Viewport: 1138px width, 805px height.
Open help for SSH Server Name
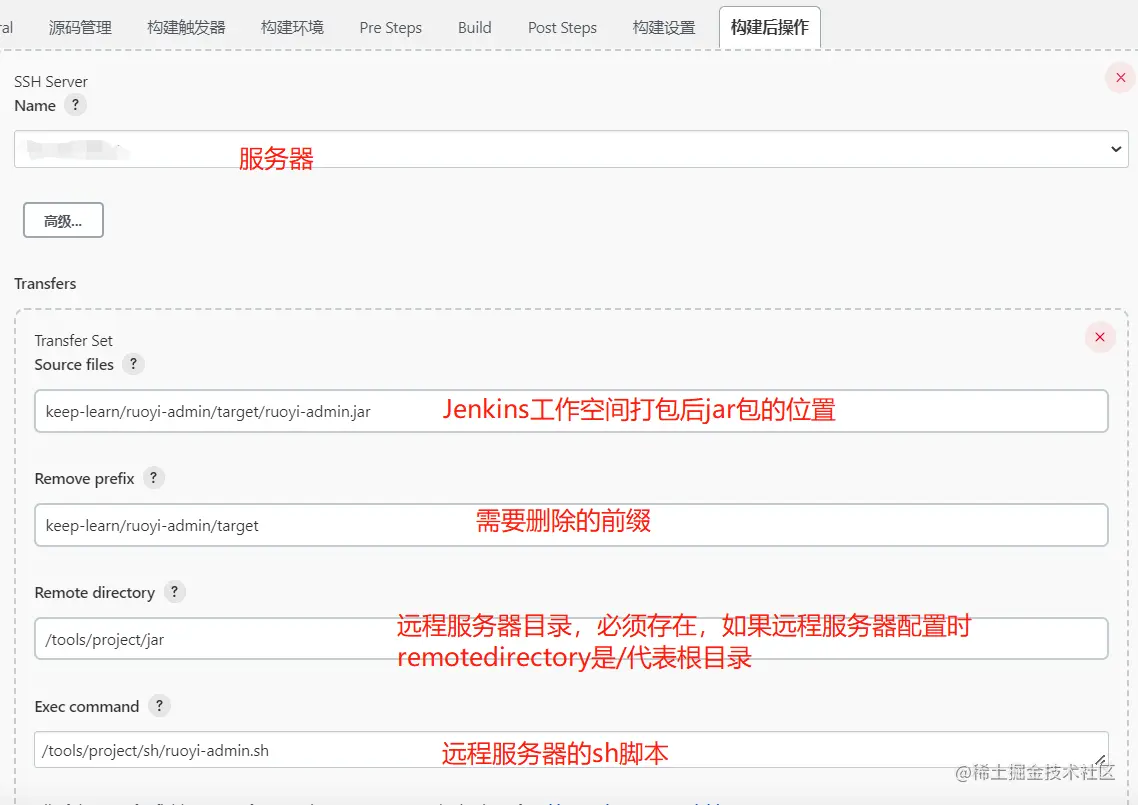click(x=75, y=105)
